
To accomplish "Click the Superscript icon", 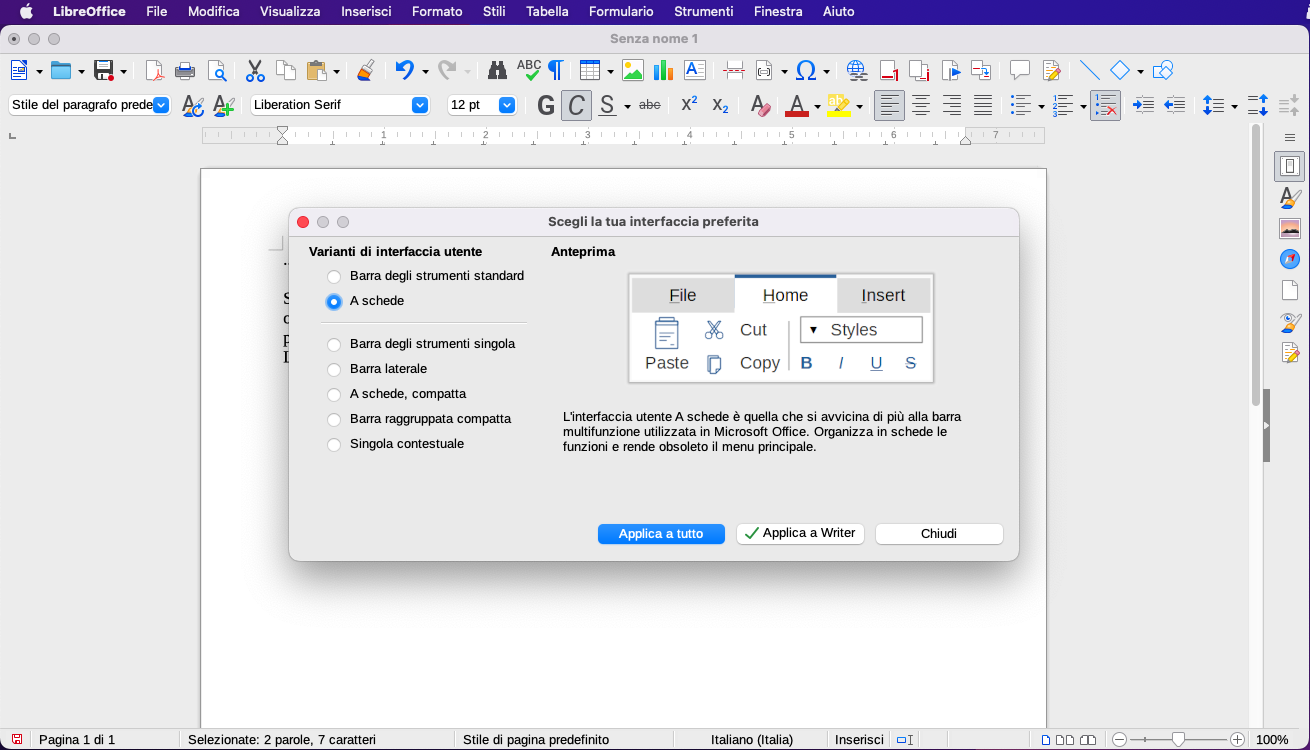I will click(x=689, y=105).
